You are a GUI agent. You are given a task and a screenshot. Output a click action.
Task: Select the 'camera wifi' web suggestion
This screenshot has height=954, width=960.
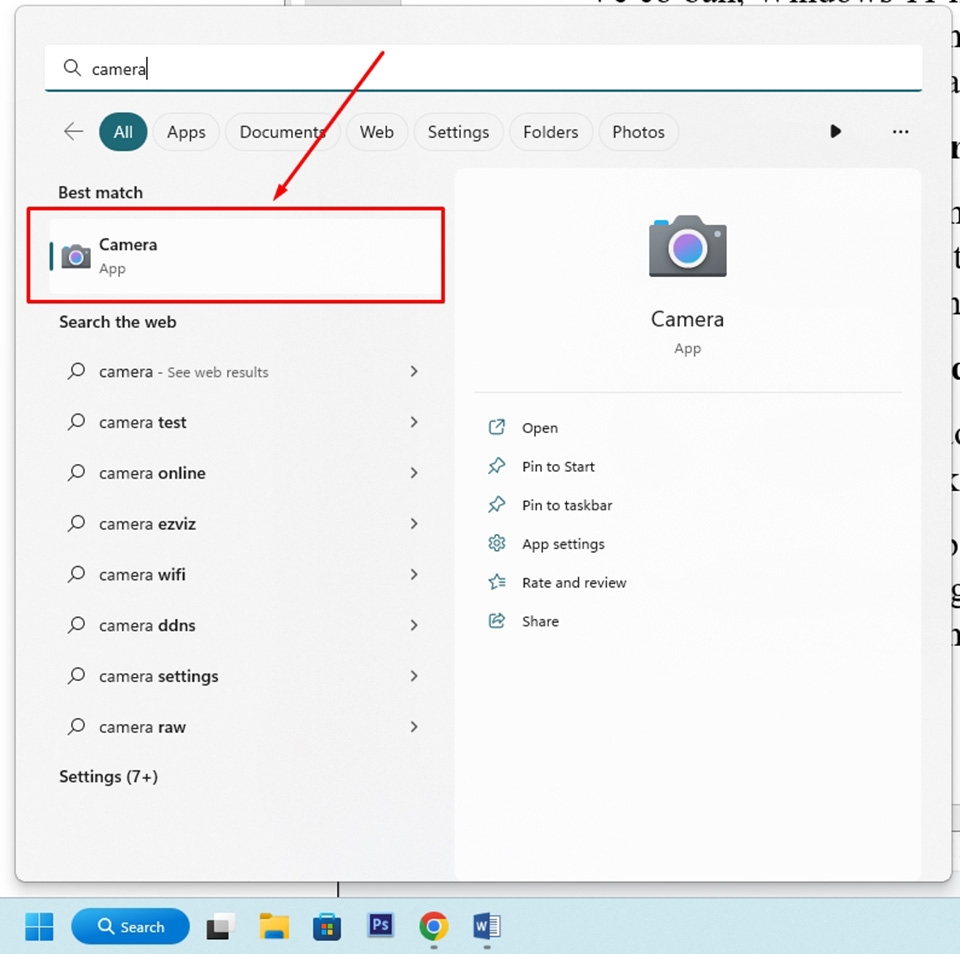[244, 575]
